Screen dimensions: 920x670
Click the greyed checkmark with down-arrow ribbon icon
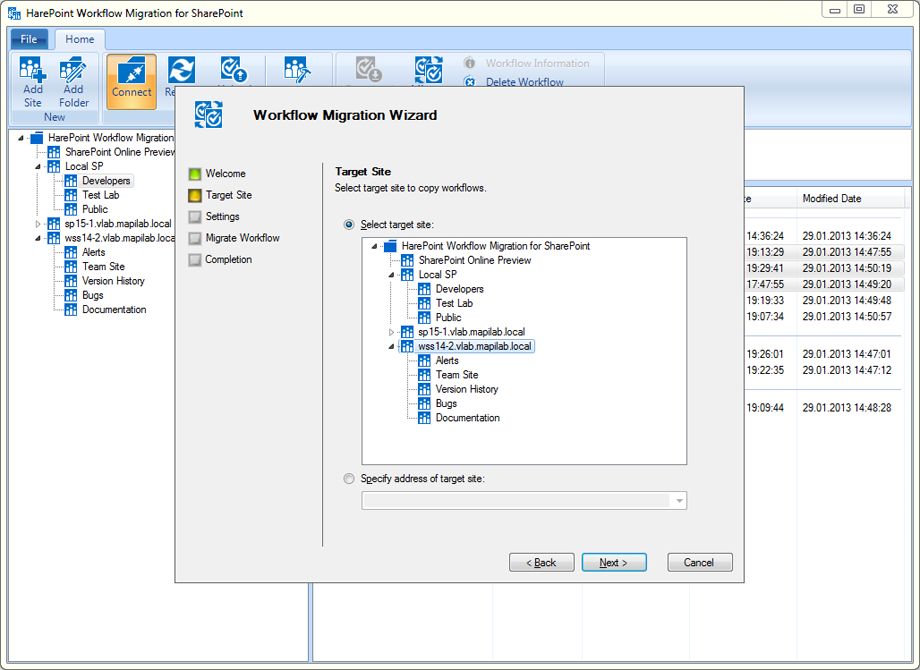368,69
